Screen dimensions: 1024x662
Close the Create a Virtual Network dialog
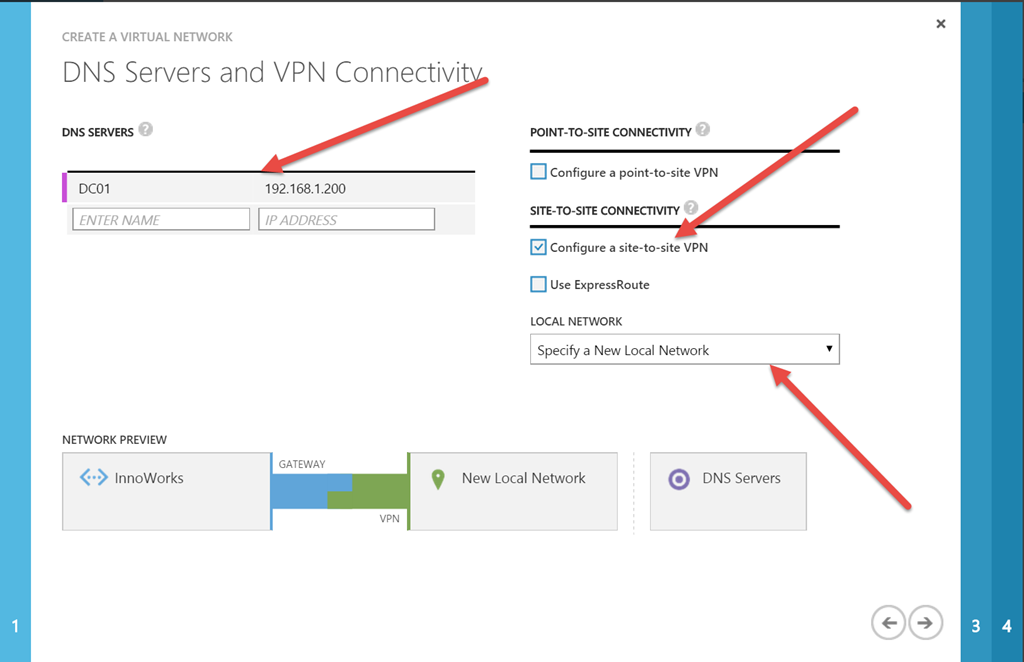click(940, 24)
